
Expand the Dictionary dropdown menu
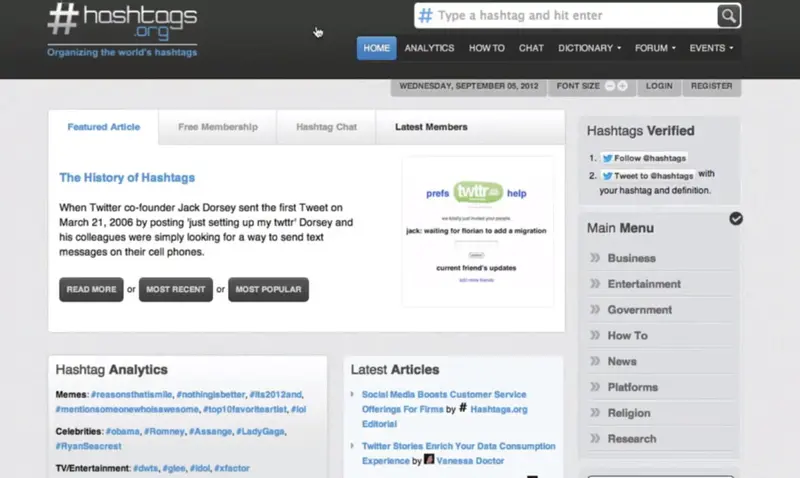click(589, 48)
